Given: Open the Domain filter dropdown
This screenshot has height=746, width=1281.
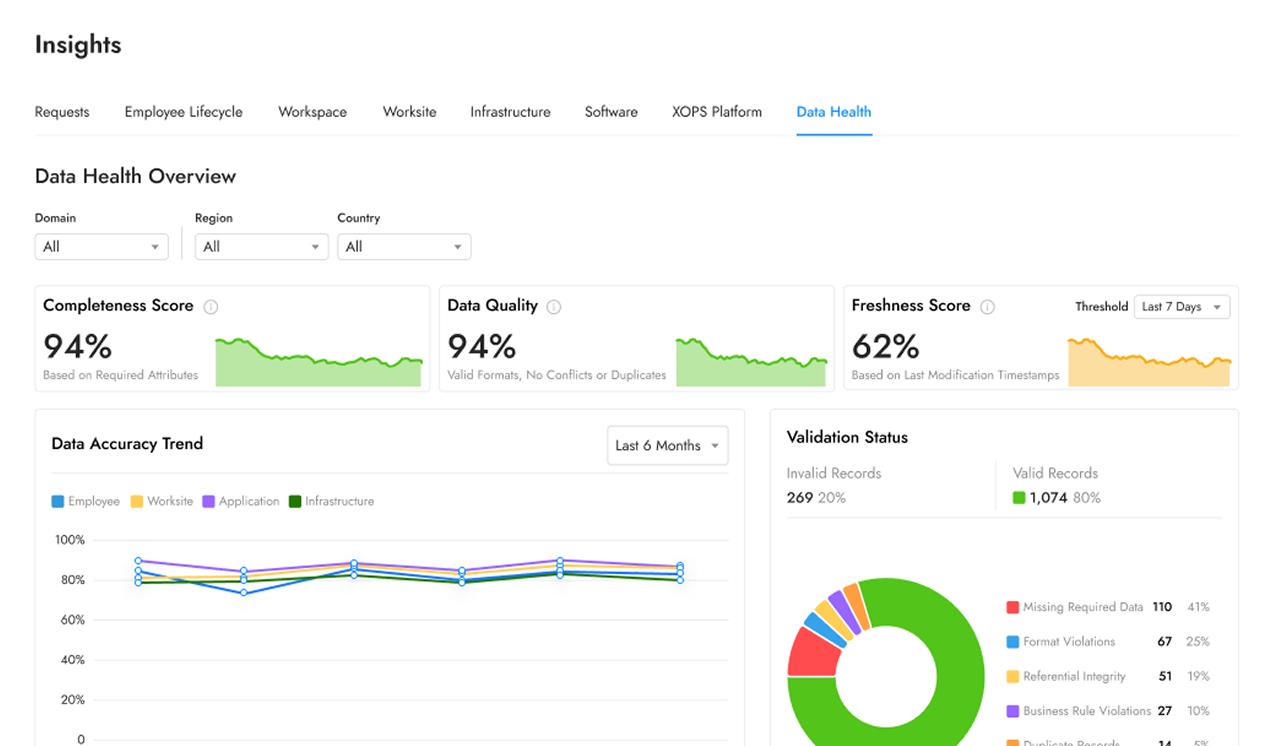Looking at the screenshot, I should 101,246.
